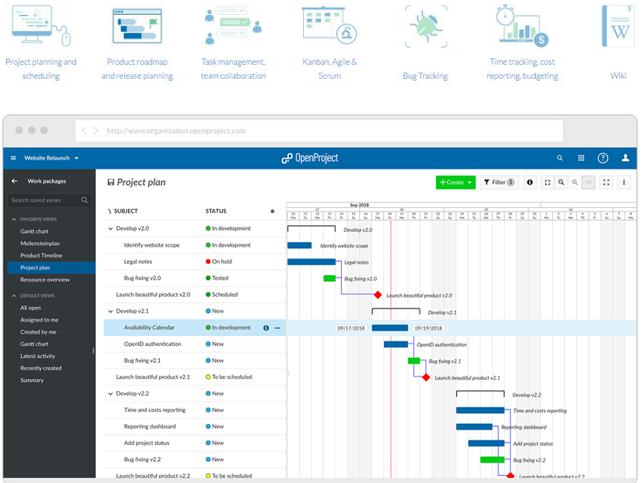Select the All open default view
This screenshot has height=483, width=642.
click(x=31, y=308)
